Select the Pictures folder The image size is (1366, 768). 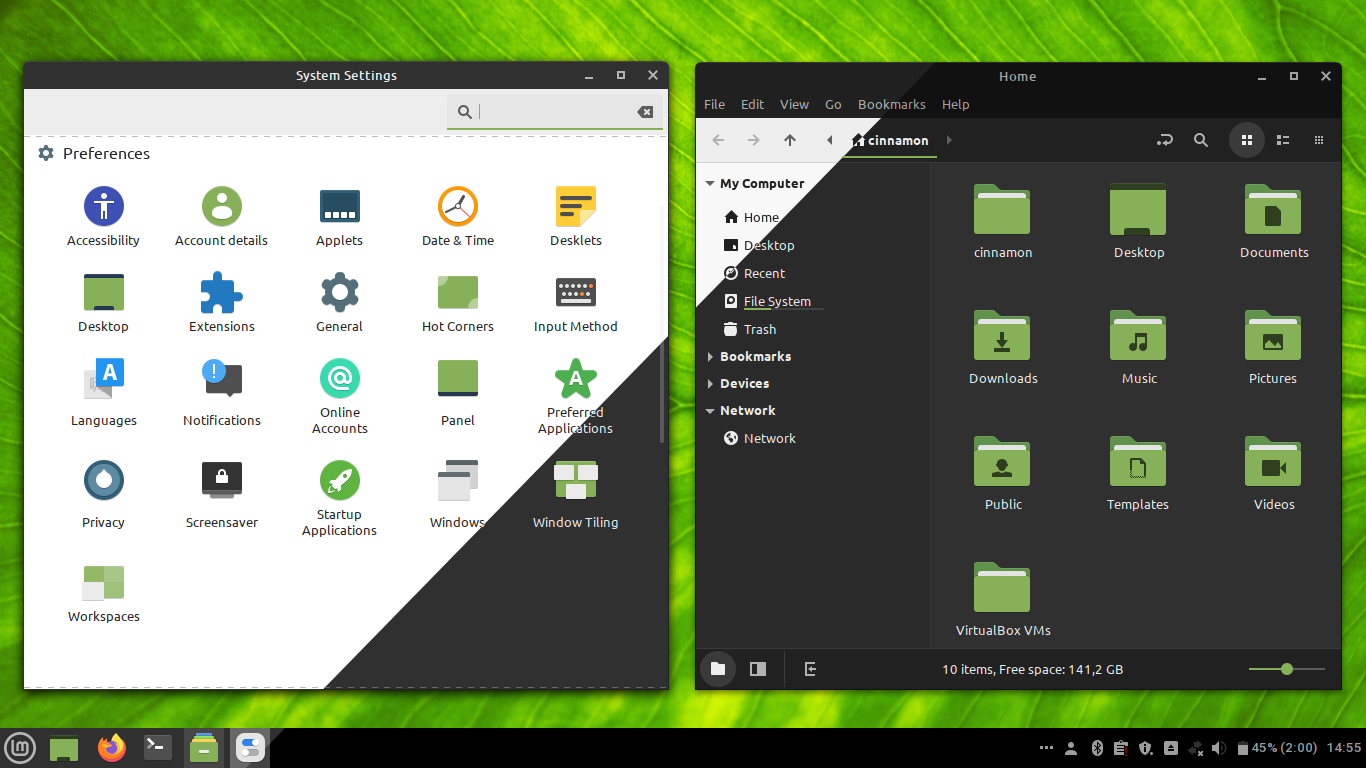tap(1273, 347)
